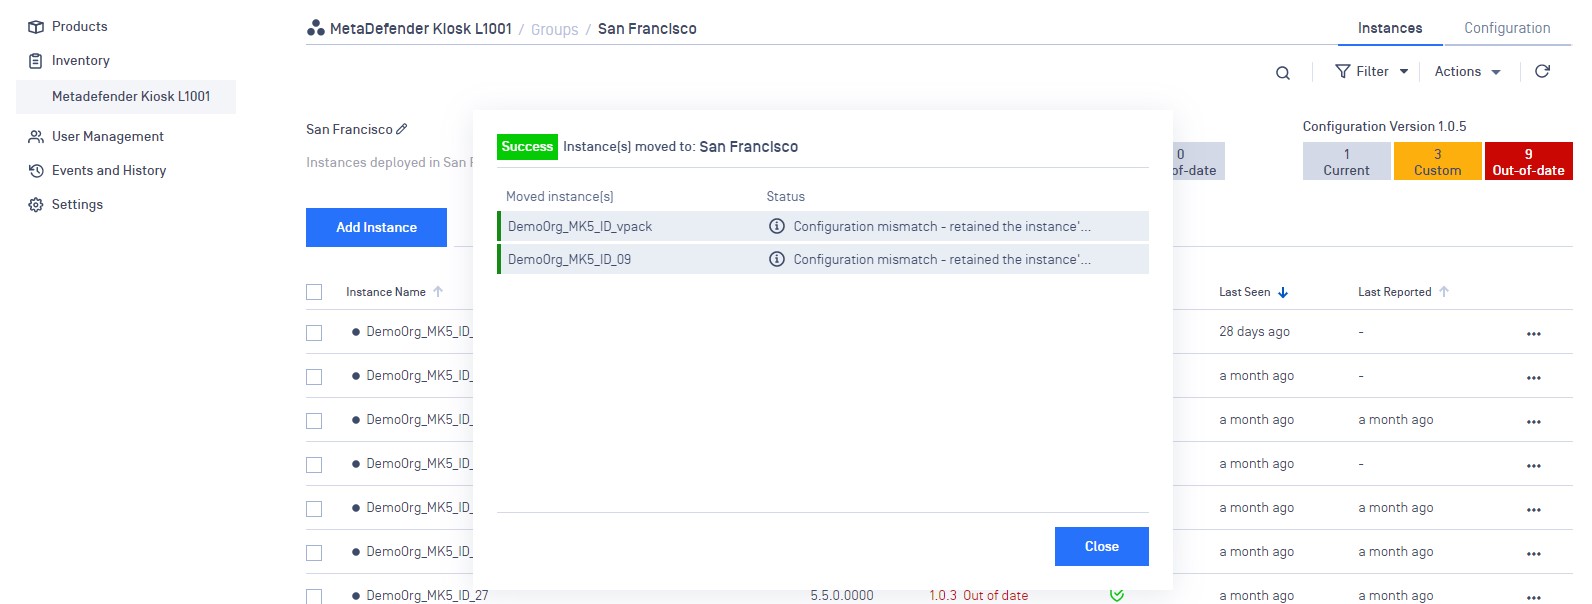This screenshot has width=1592, height=604.
Task: Sort by Last Seen column arrow
Action: pos(1283,292)
